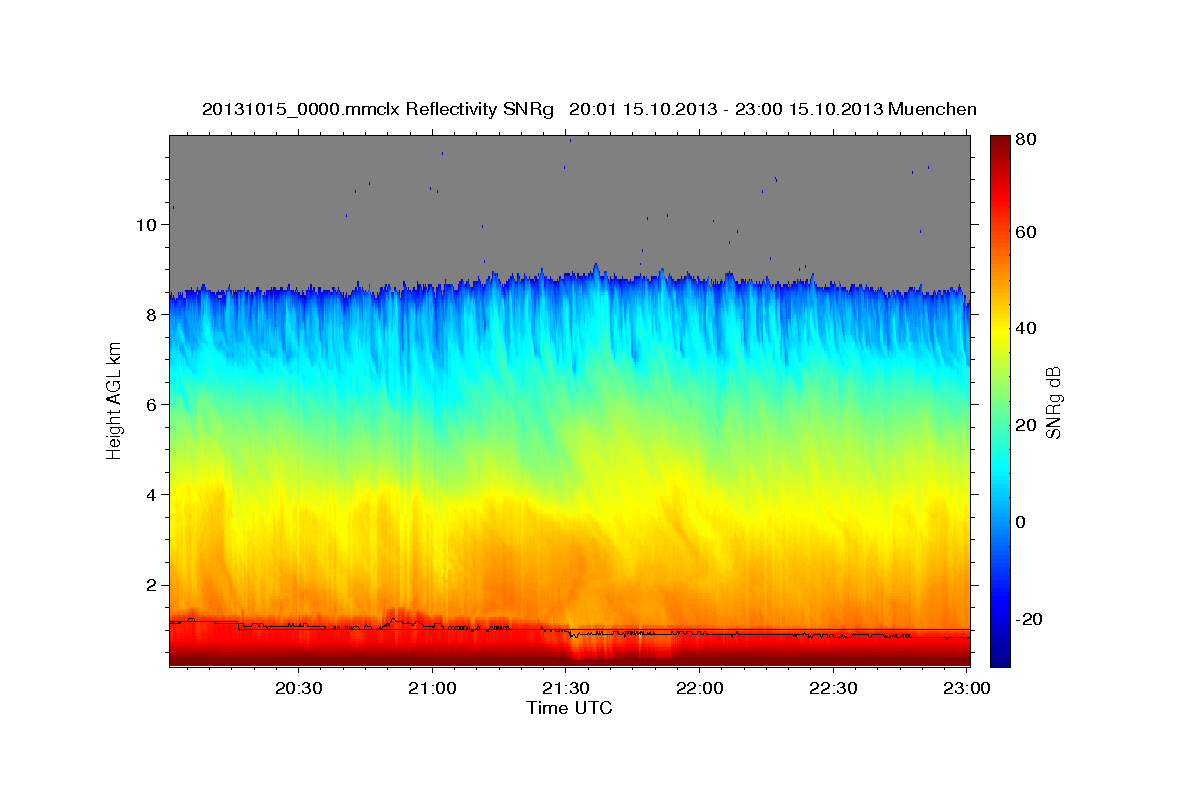
Task: Click the colorbar value 0
Action: (1021, 522)
